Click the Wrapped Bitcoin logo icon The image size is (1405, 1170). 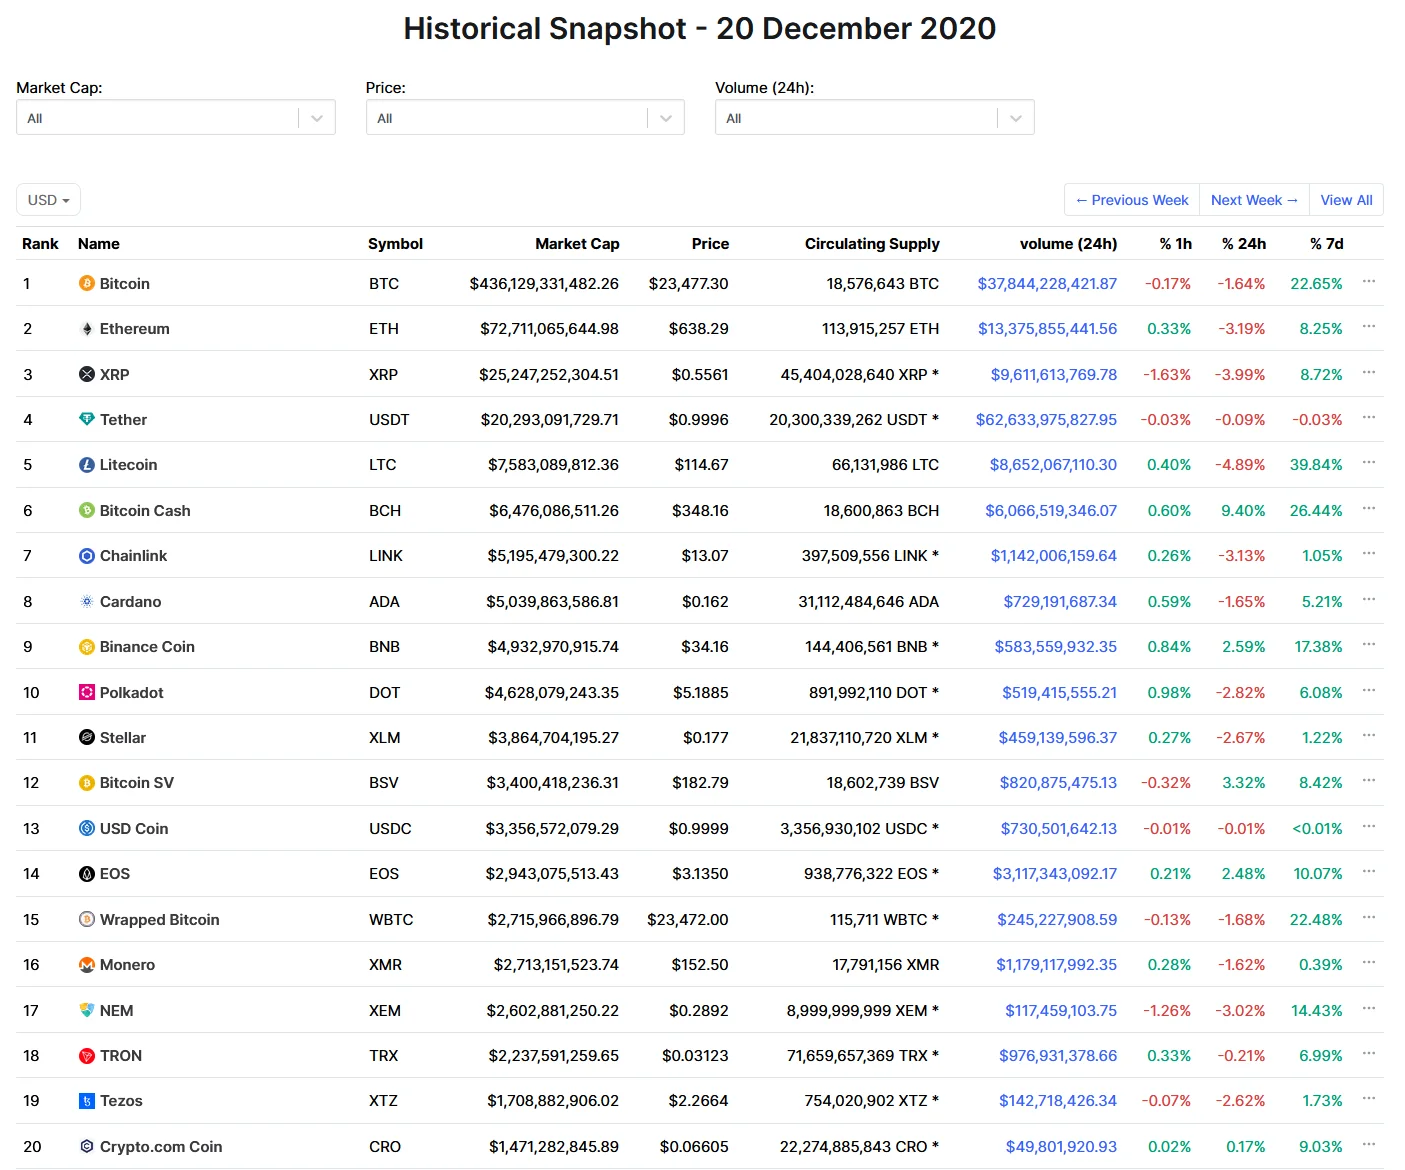coord(87,920)
